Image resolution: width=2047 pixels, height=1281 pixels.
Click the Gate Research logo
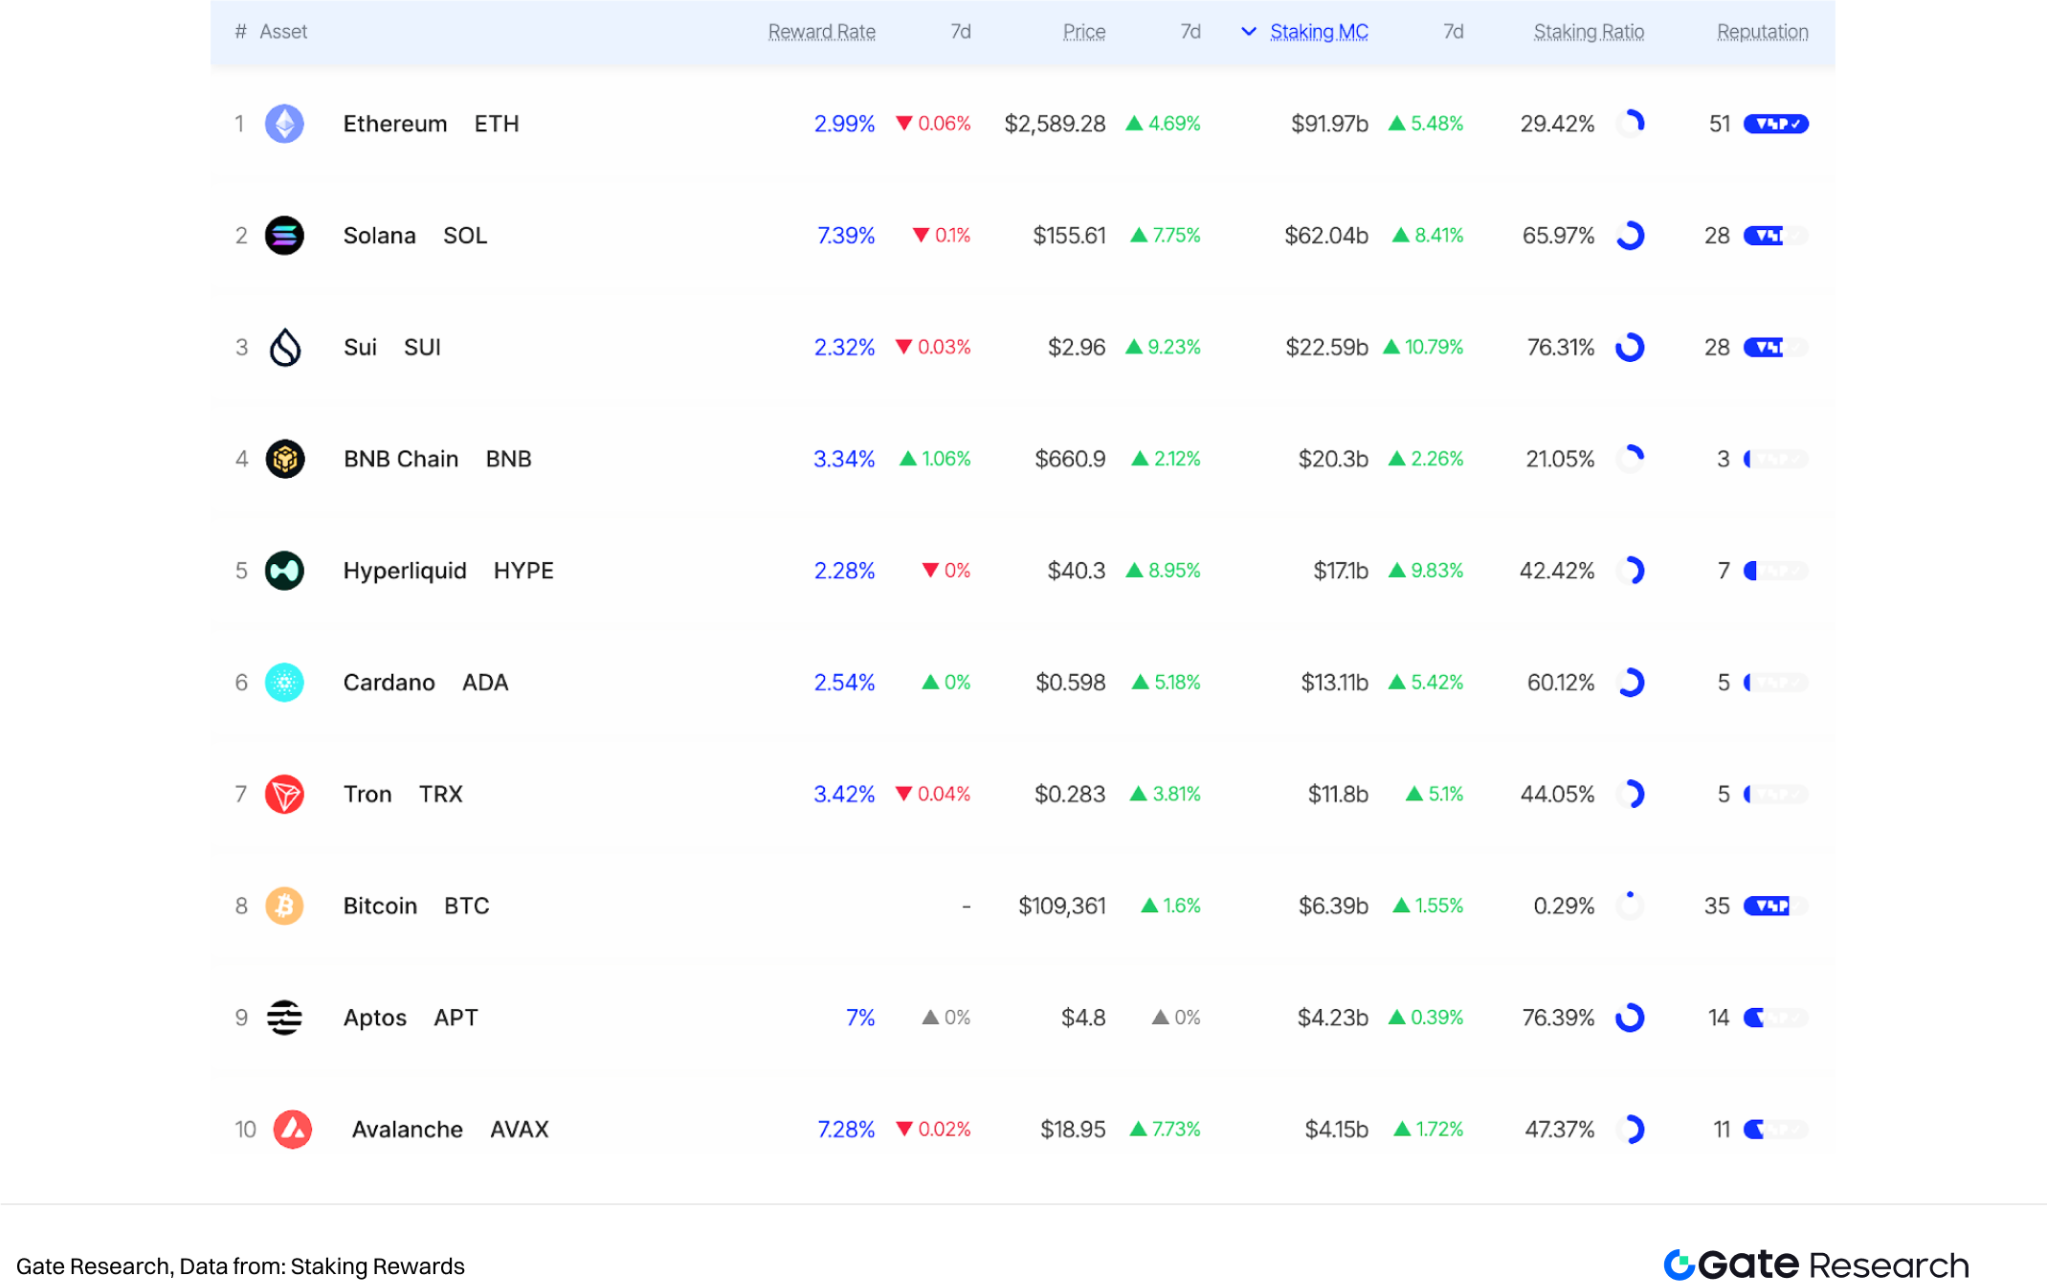[1816, 1265]
